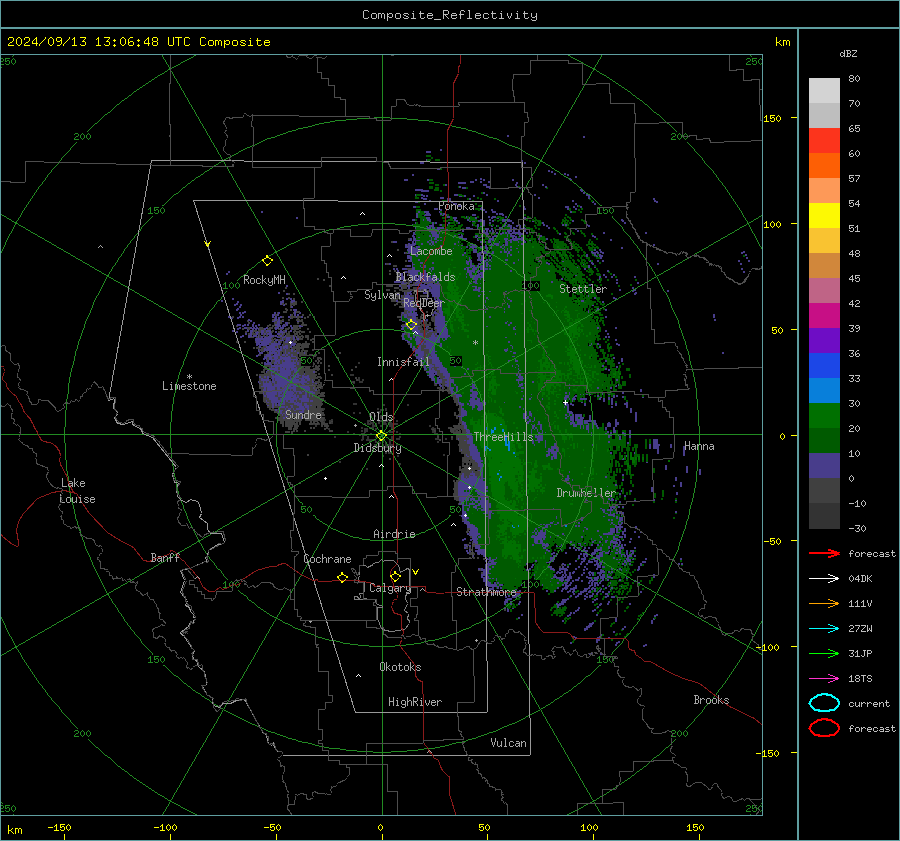Click the Limestone label
This screenshot has height=841, width=900.
pos(189,386)
